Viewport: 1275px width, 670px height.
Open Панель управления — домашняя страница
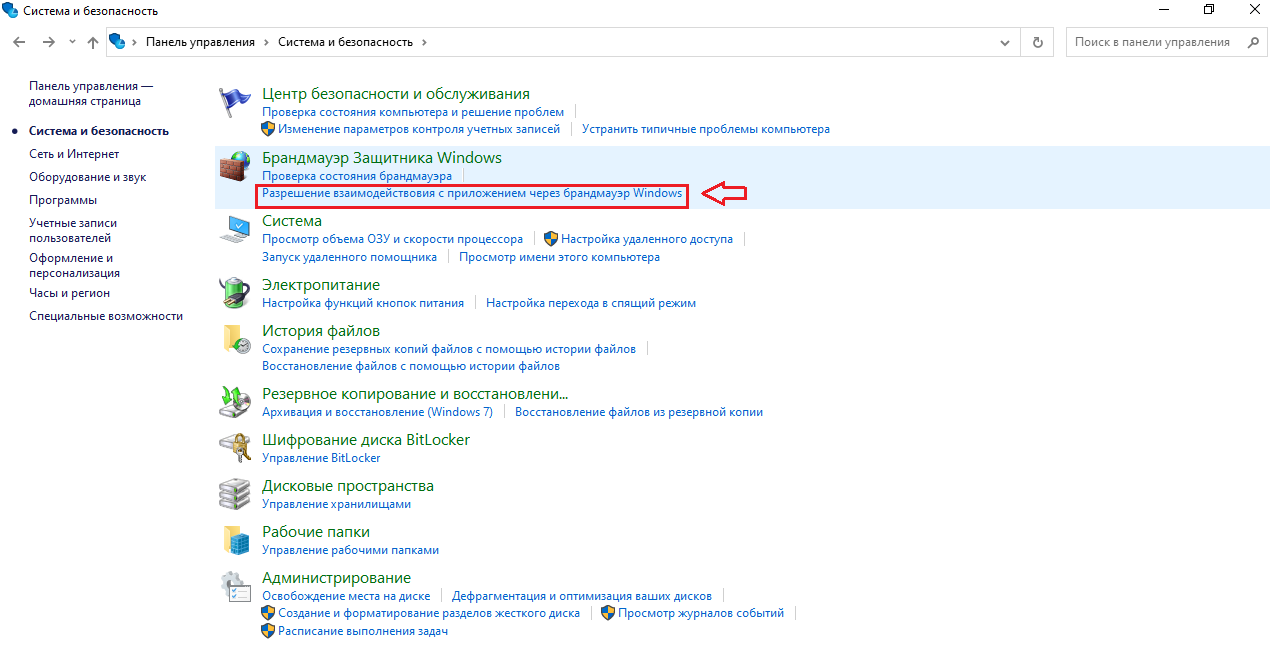pos(91,94)
